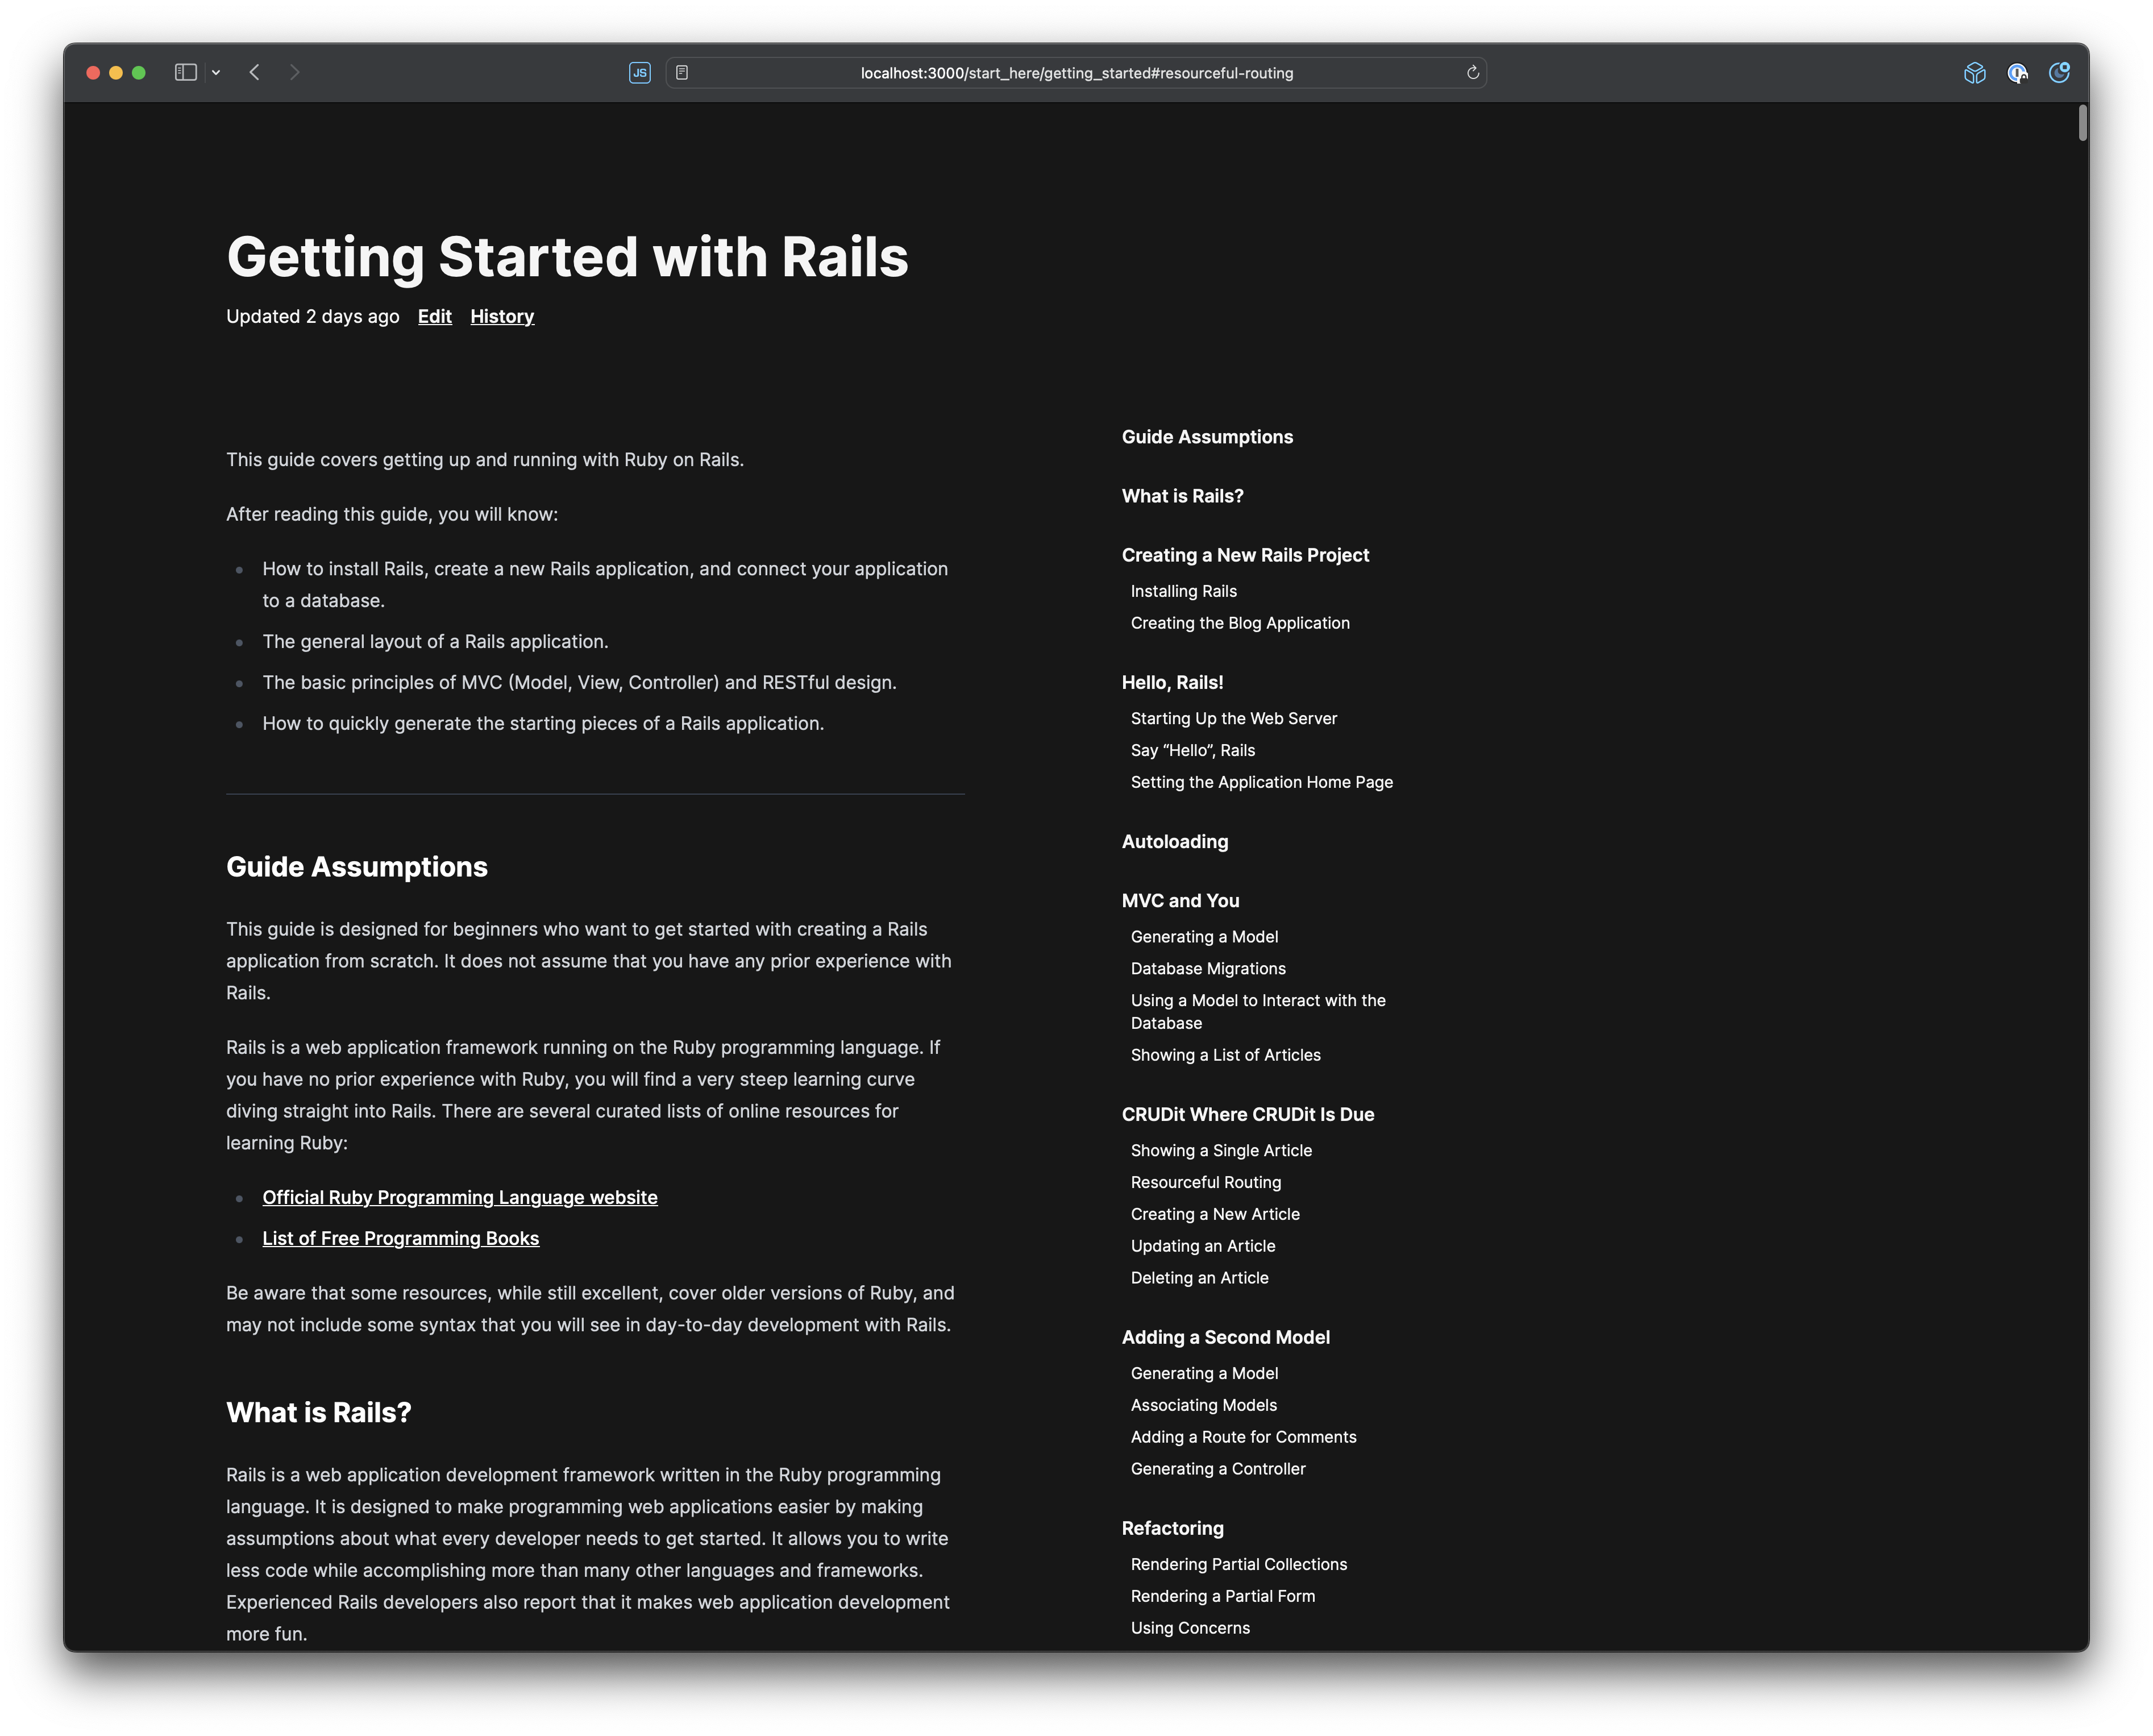This screenshot has height=1736, width=2153.
Task: Click the Getting Started with Rails title
Action: (x=567, y=257)
